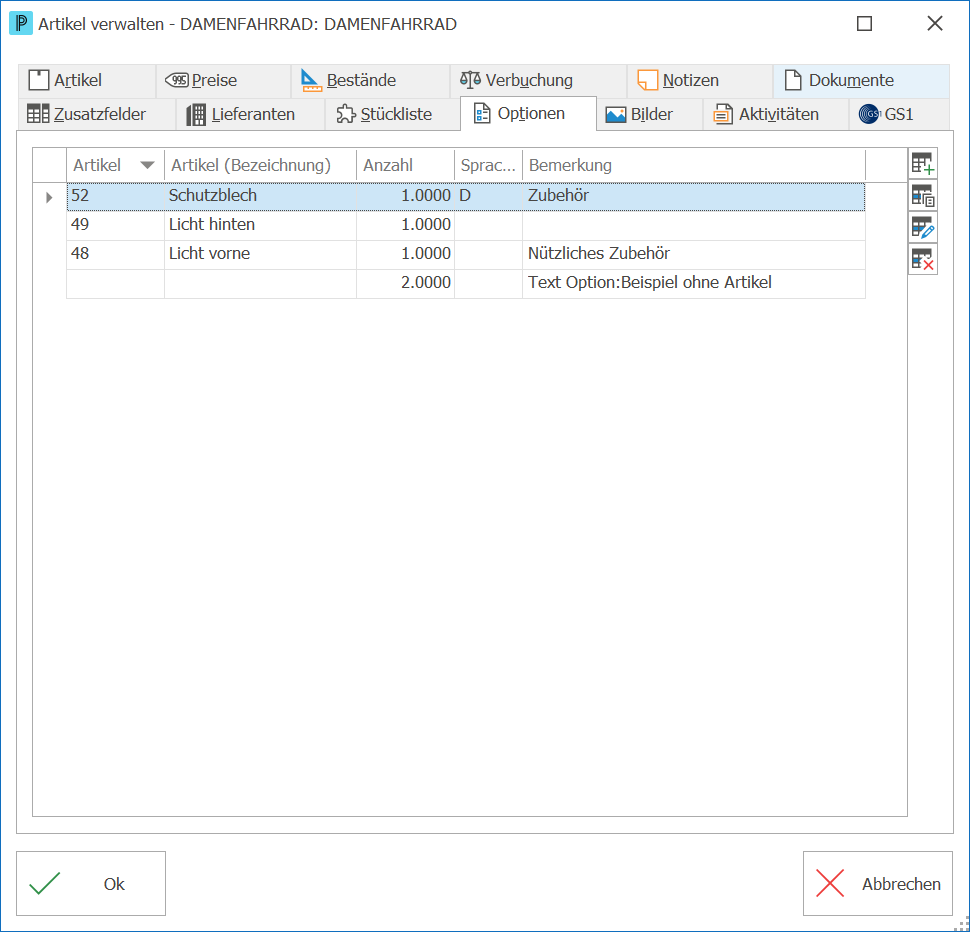Open the Aktivitäten tab
The width and height of the screenshot is (970, 932).
pyautogui.click(x=776, y=114)
